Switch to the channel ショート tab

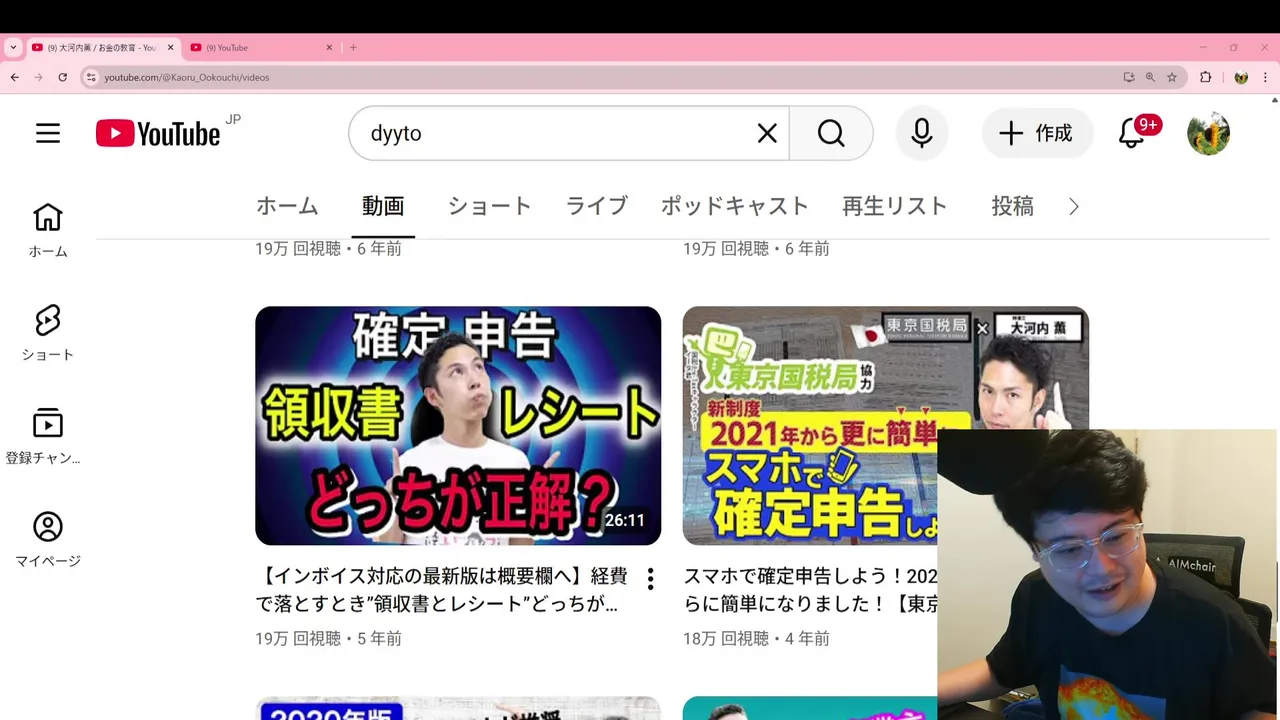489,206
